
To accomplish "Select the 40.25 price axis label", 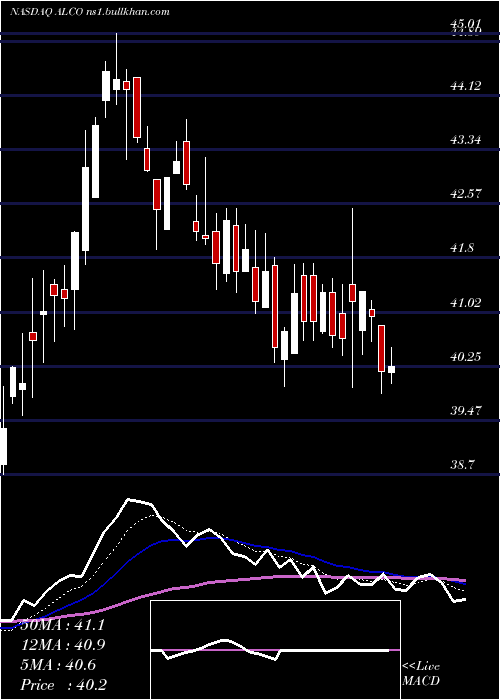I will (466, 356).
